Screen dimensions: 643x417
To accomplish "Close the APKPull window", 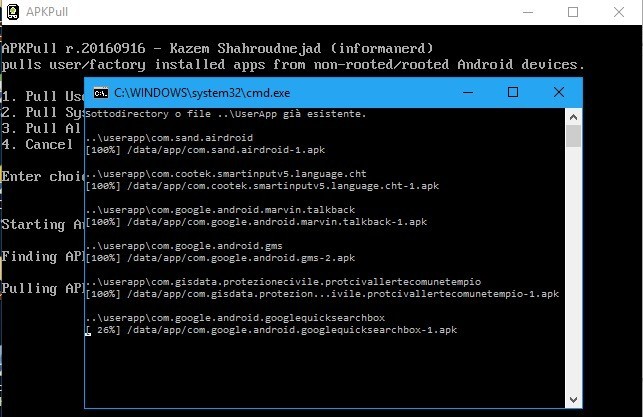I will click(619, 12).
